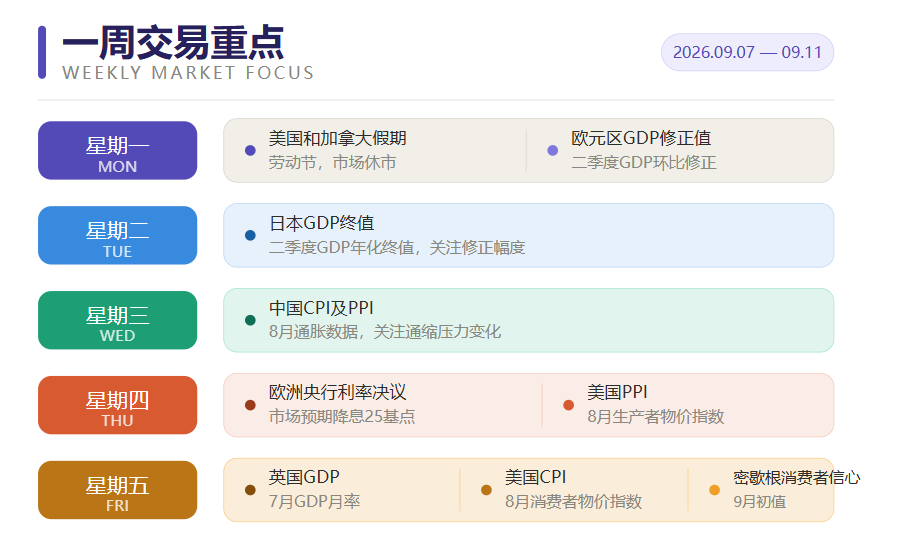Click the description 市场预期降息25基点
This screenshot has height=548, width=897.
342,416
